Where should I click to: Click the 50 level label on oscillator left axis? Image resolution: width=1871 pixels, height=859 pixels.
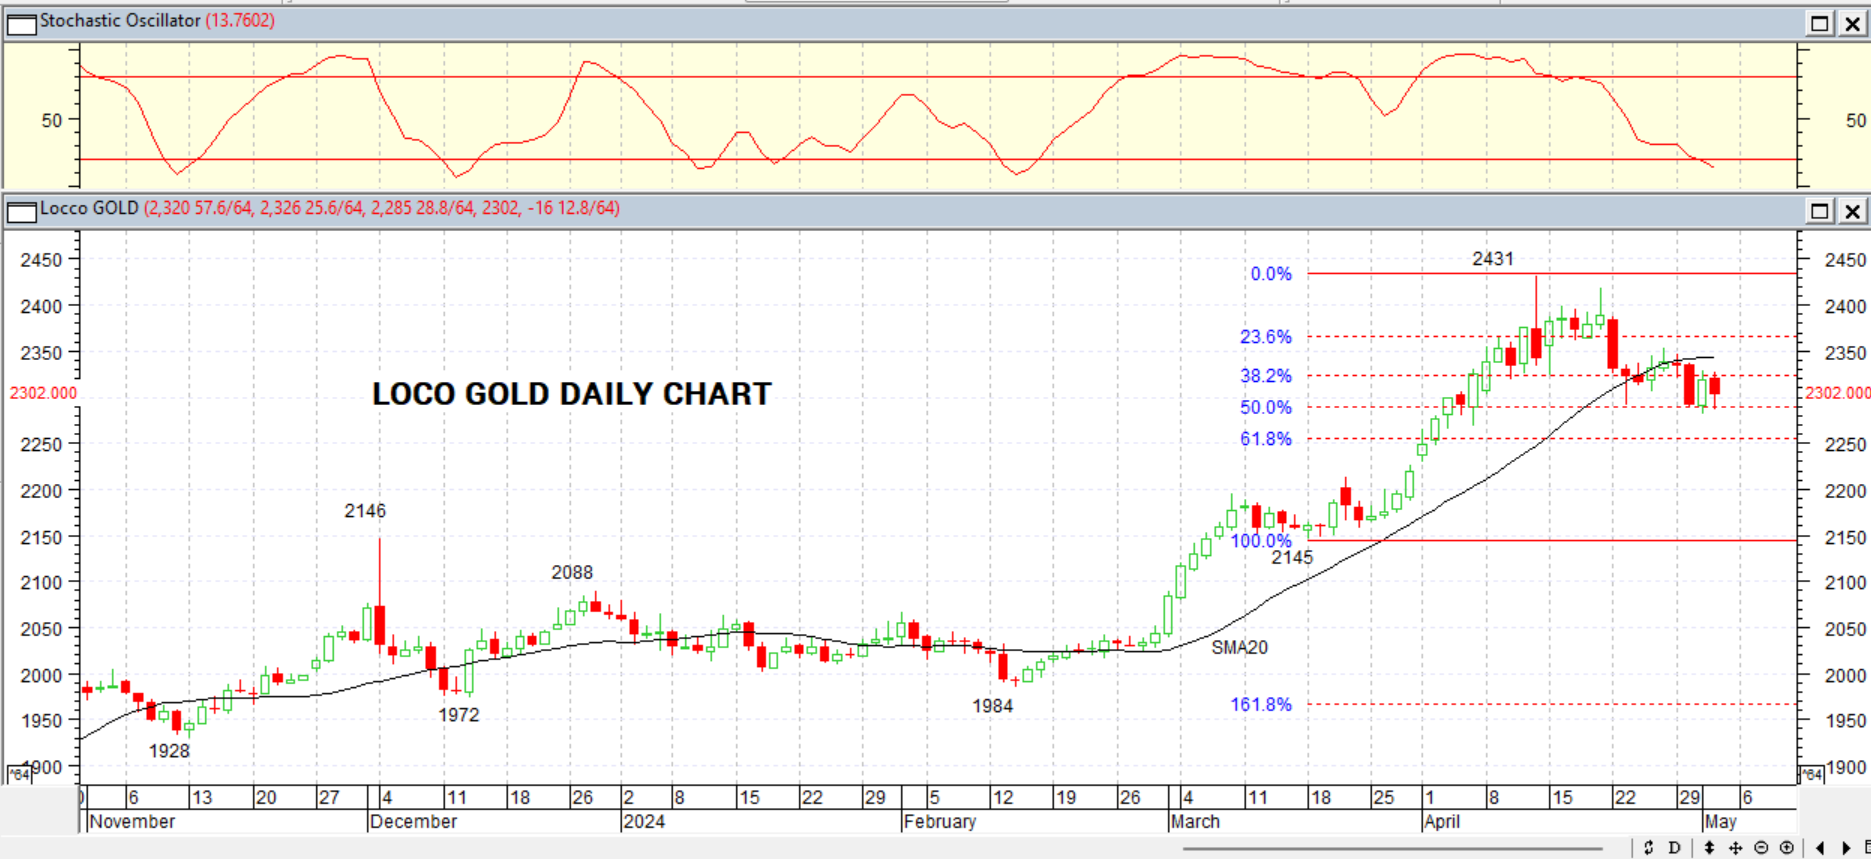(52, 120)
